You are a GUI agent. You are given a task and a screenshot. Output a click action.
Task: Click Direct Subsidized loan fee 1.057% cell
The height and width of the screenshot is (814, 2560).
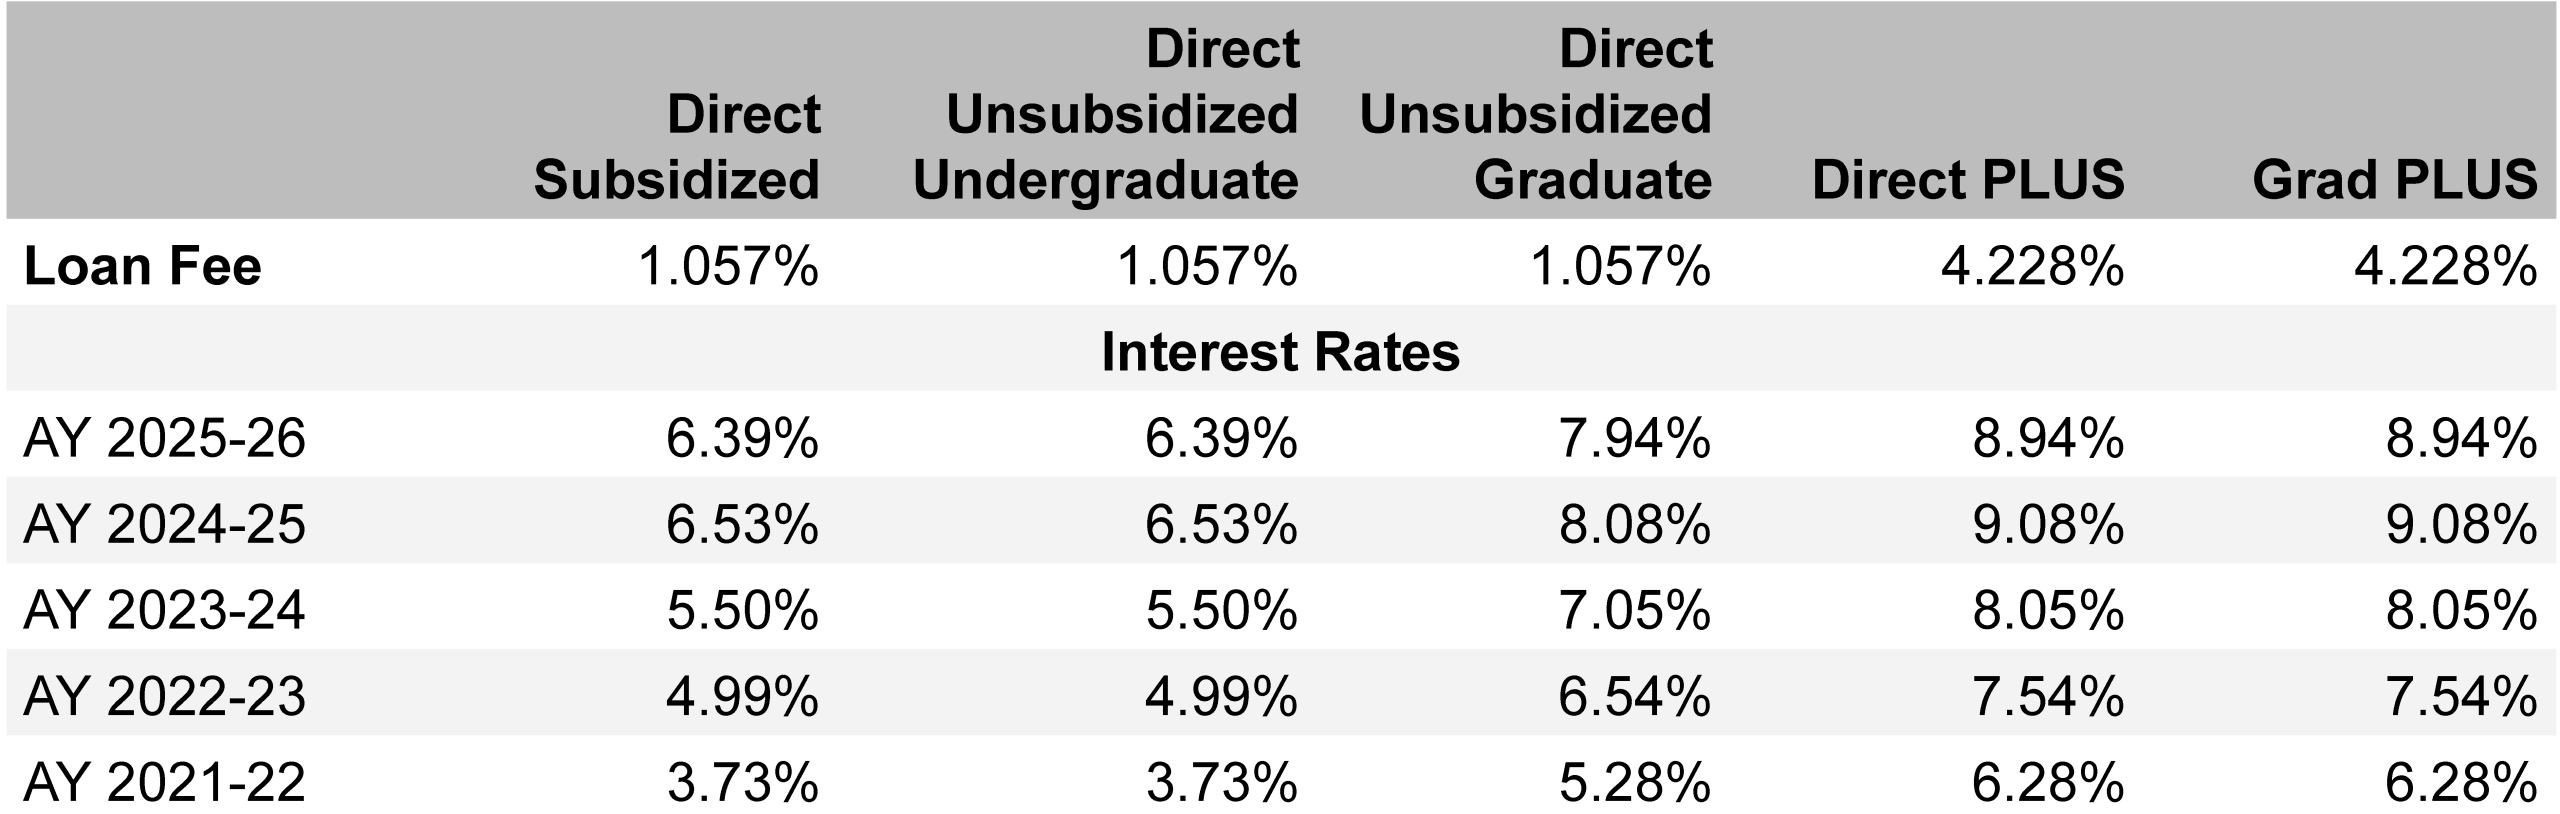[728, 267]
